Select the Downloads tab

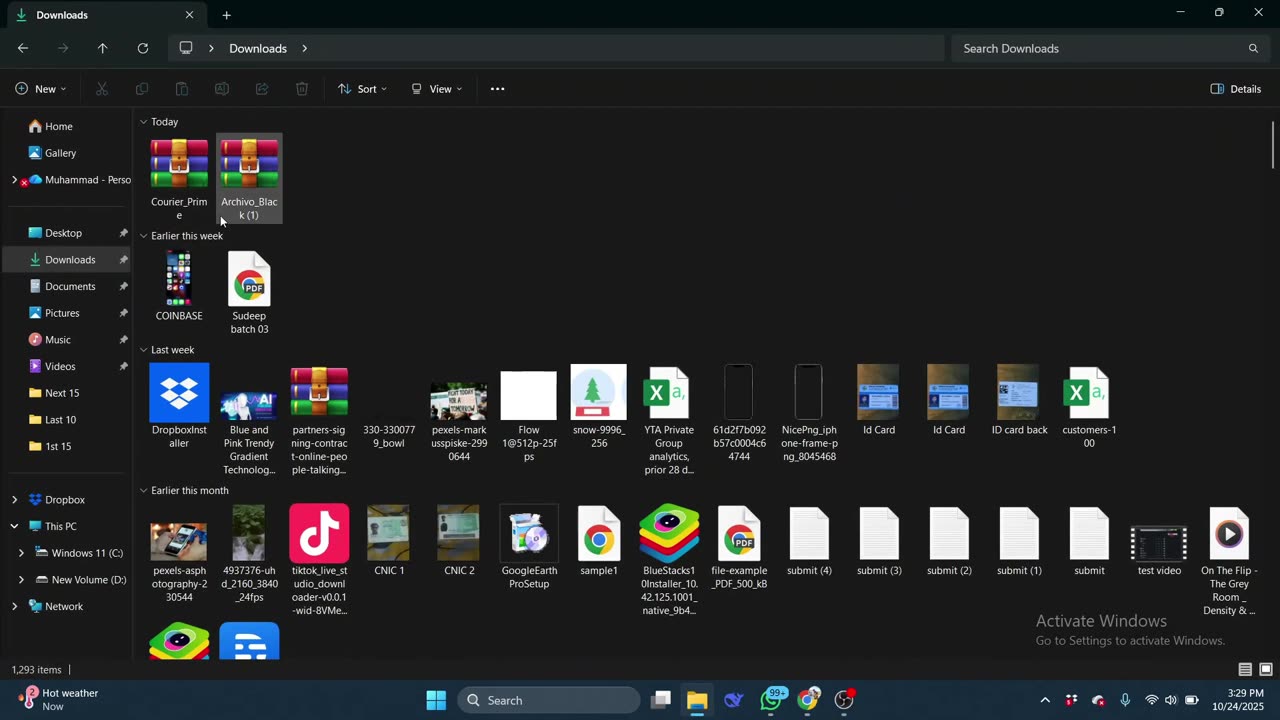(104, 15)
